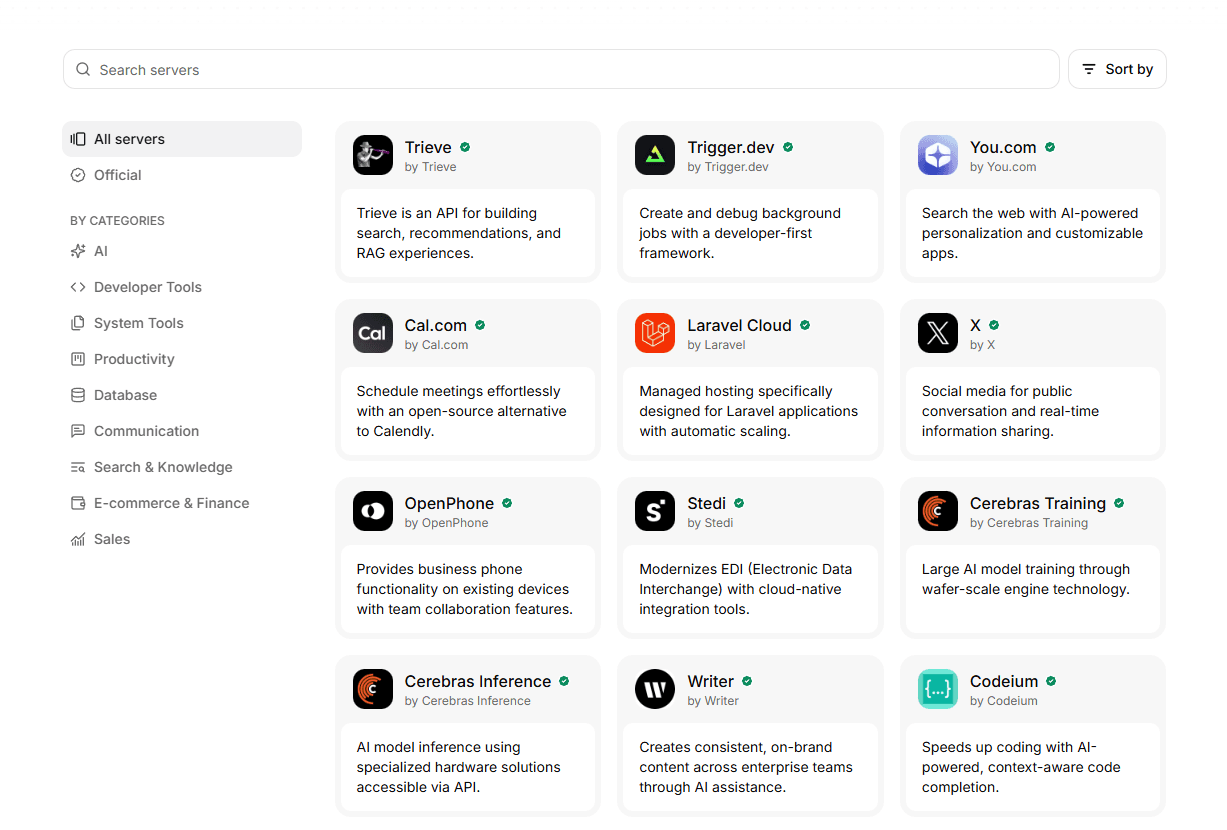Screen dimensions: 1227x830
Task: Click the Laravel Cloud red logo
Action: click(655, 333)
